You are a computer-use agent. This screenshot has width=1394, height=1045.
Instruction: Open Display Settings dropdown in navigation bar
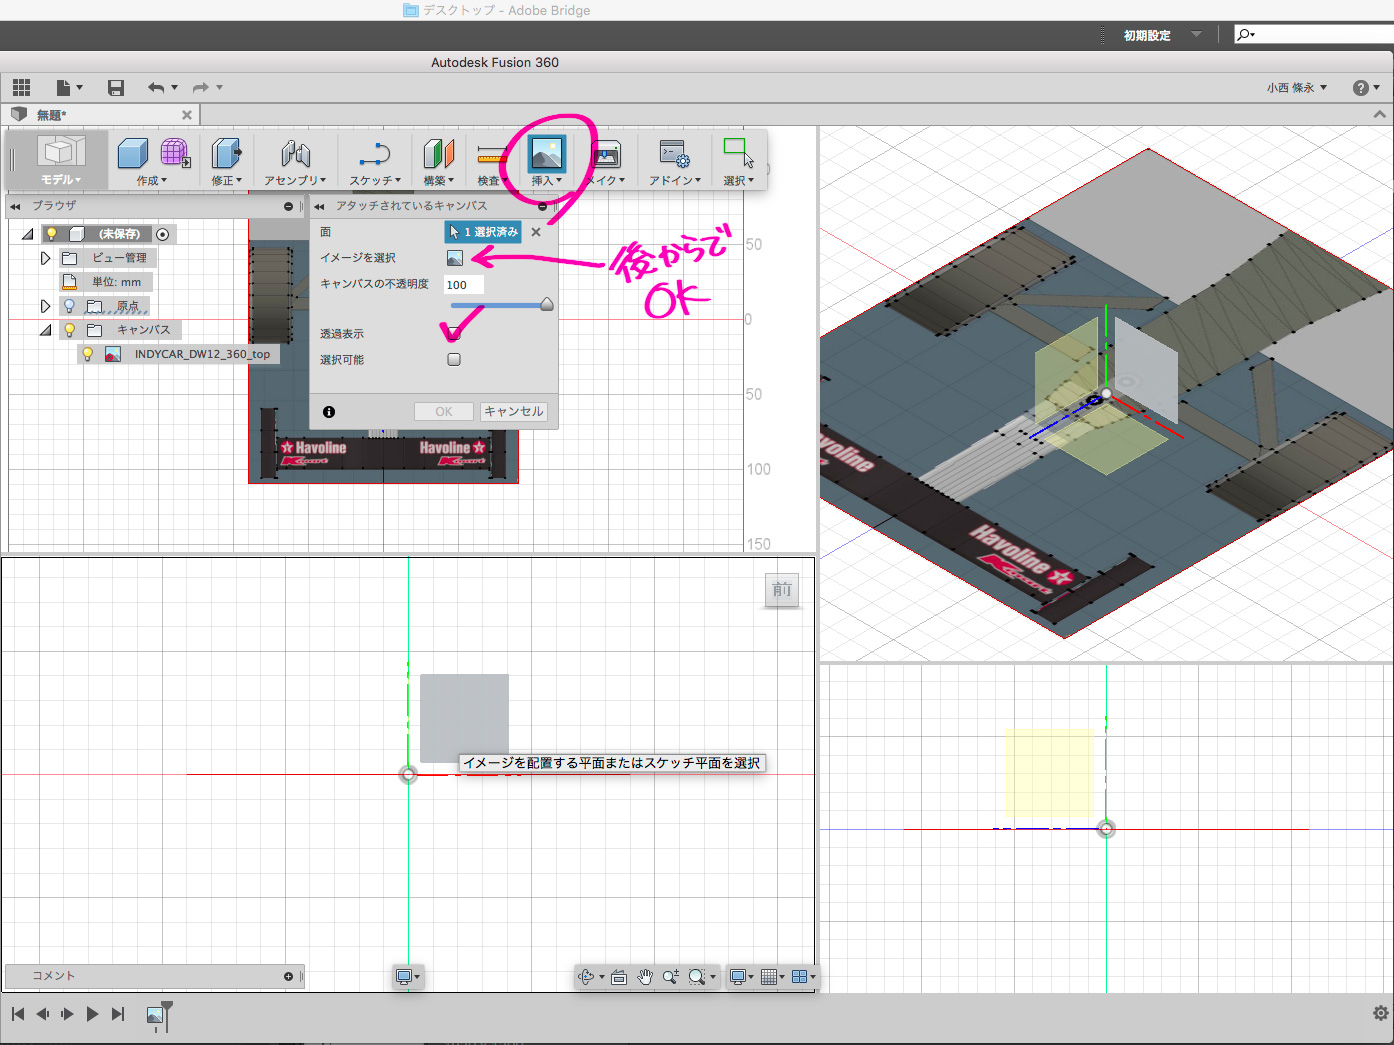pos(741,977)
